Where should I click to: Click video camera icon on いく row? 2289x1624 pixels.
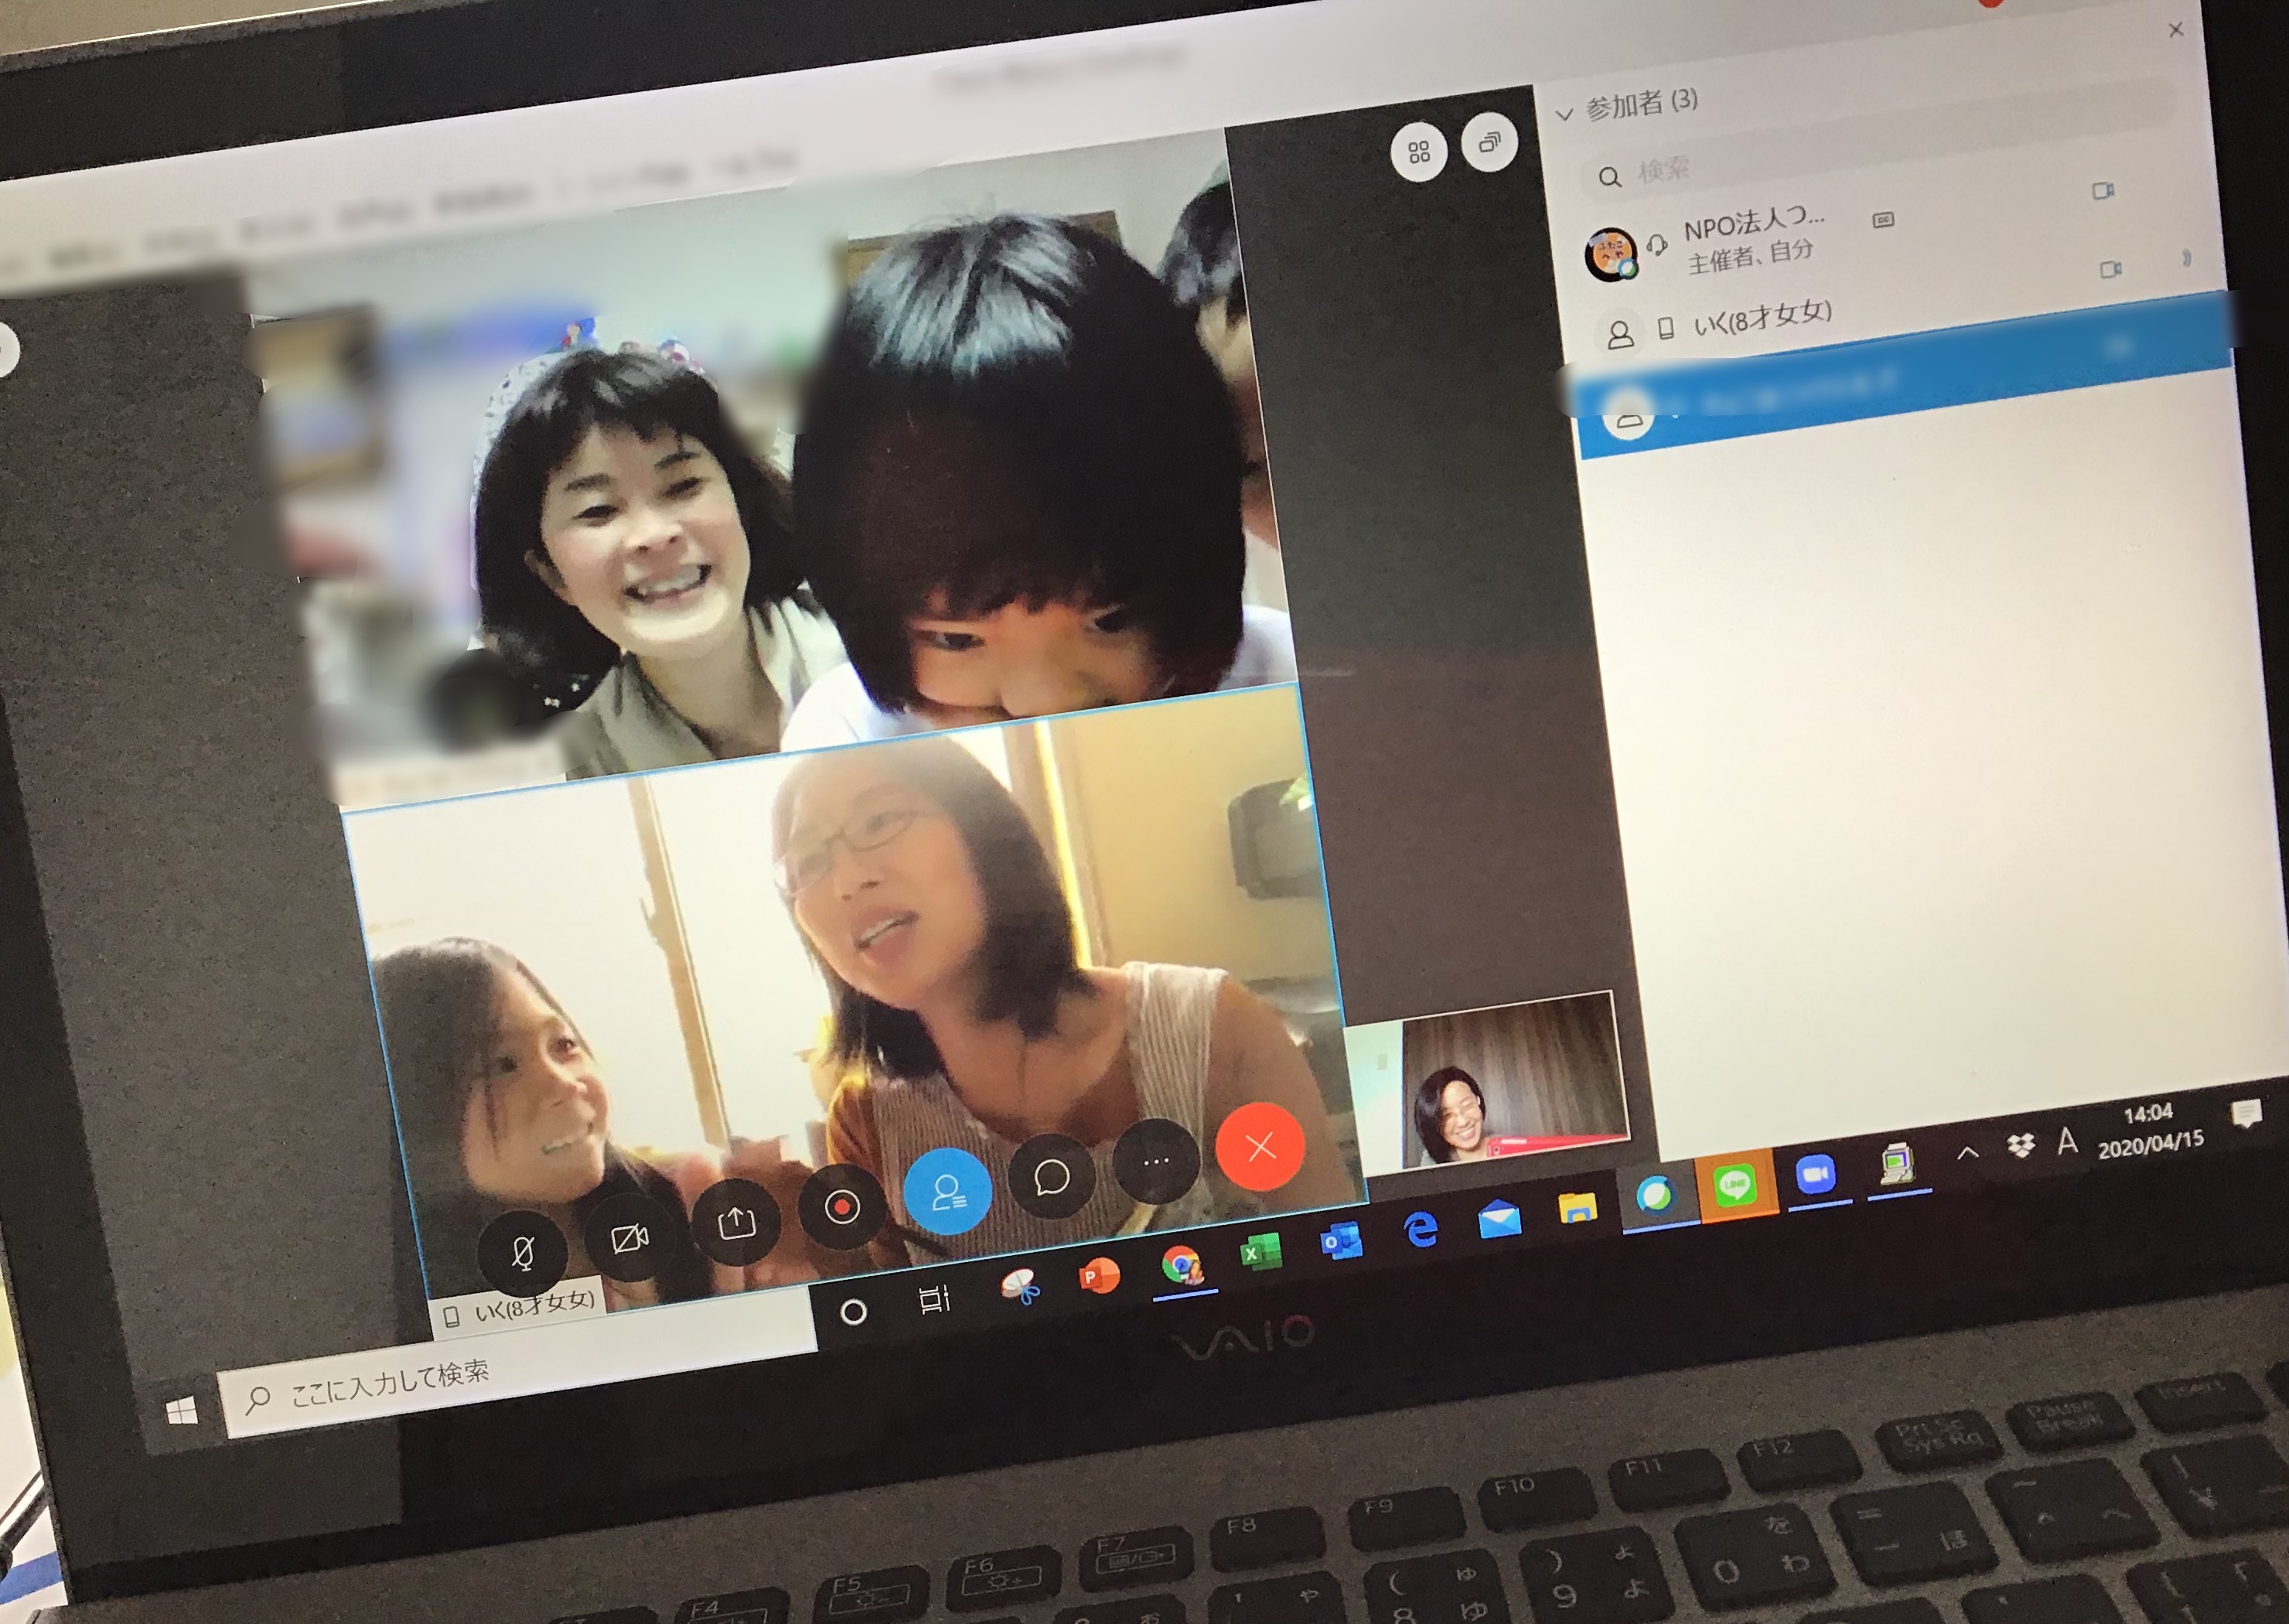pyautogui.click(x=2111, y=269)
